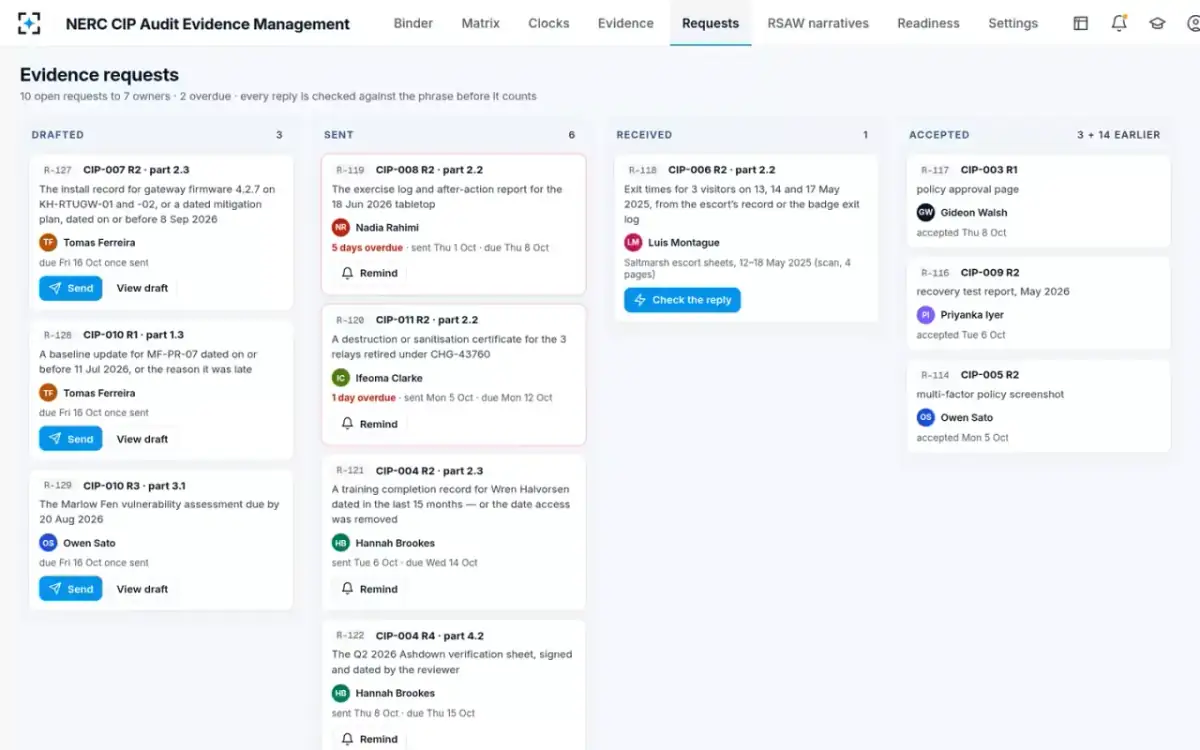Click the R-119 request ID chip
The height and width of the screenshot is (750, 1200).
(x=350, y=170)
